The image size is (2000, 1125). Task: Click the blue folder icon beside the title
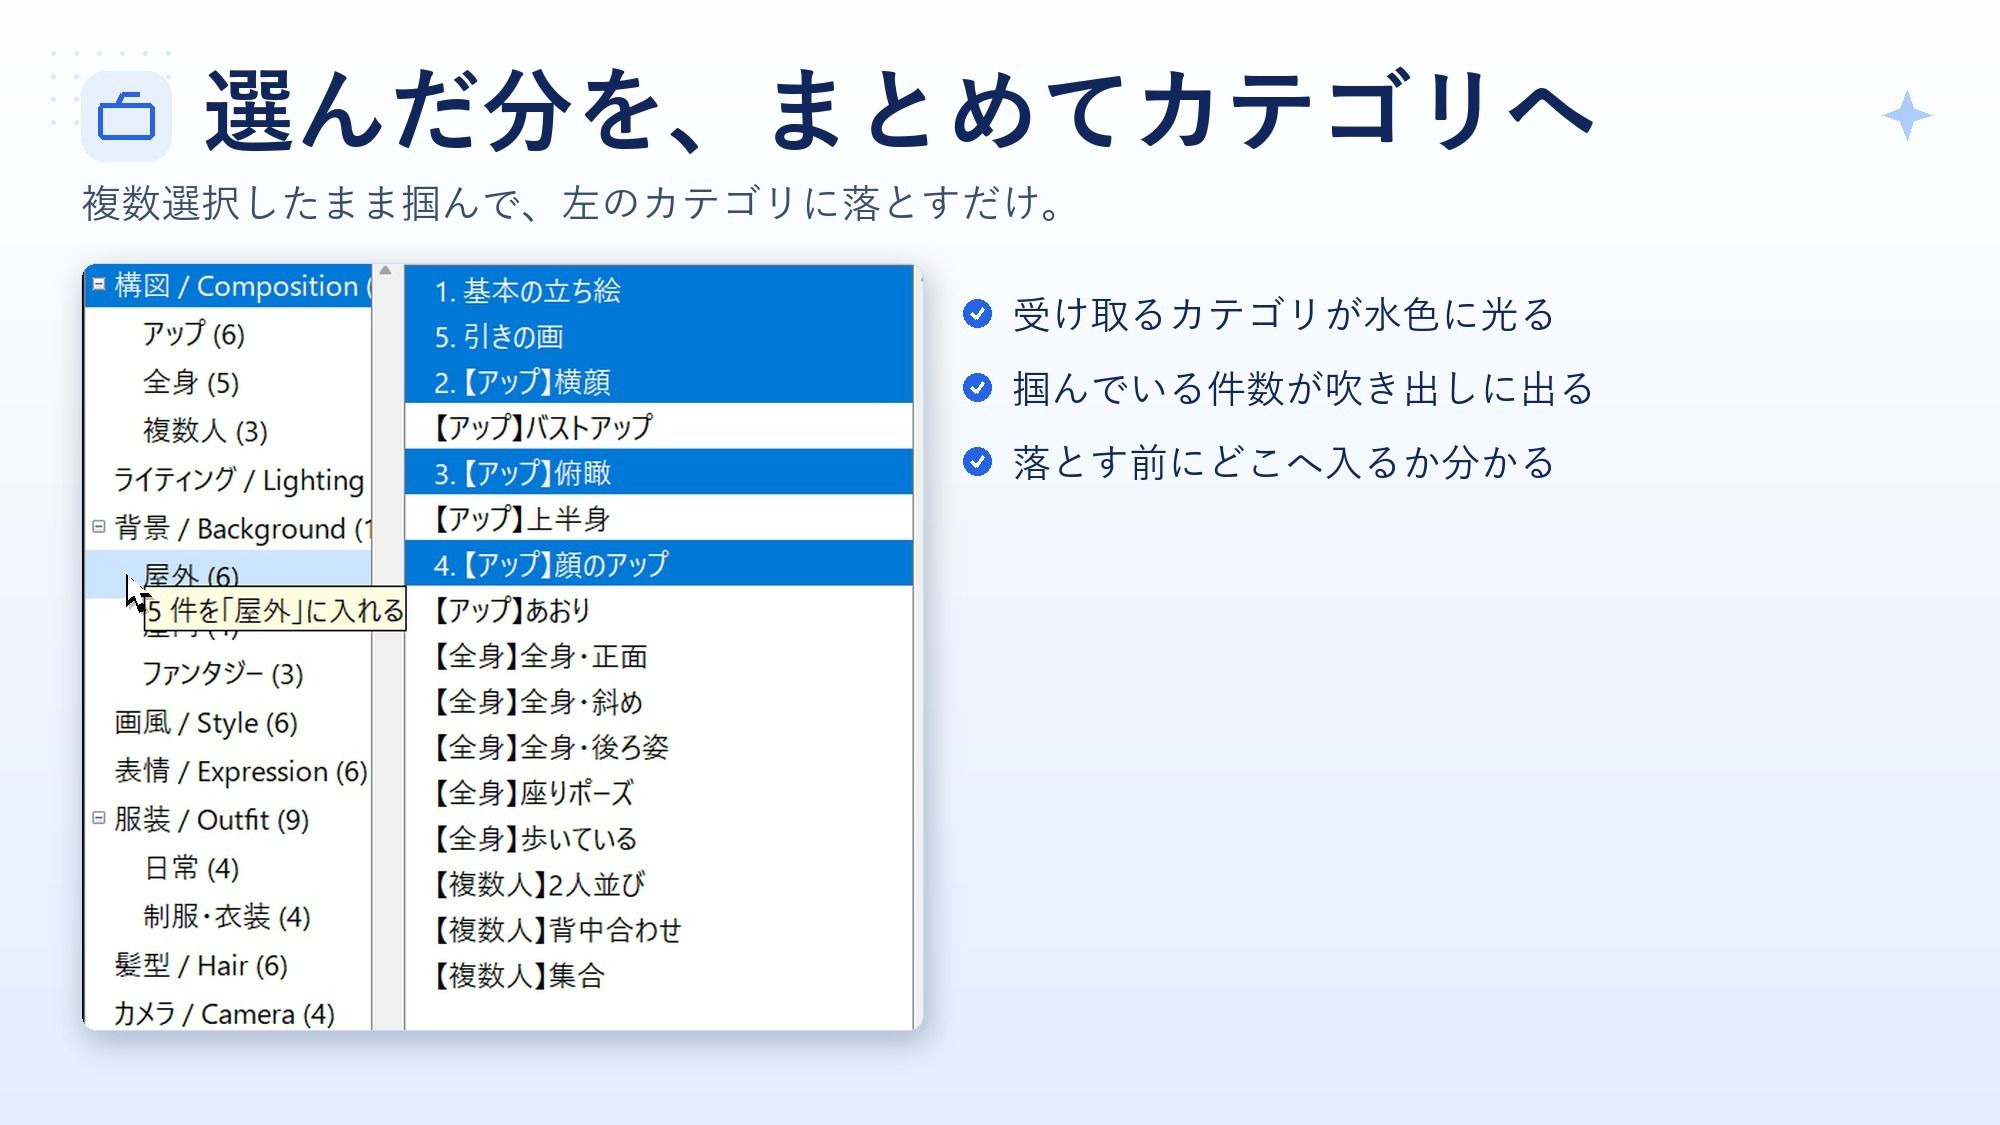(x=126, y=116)
